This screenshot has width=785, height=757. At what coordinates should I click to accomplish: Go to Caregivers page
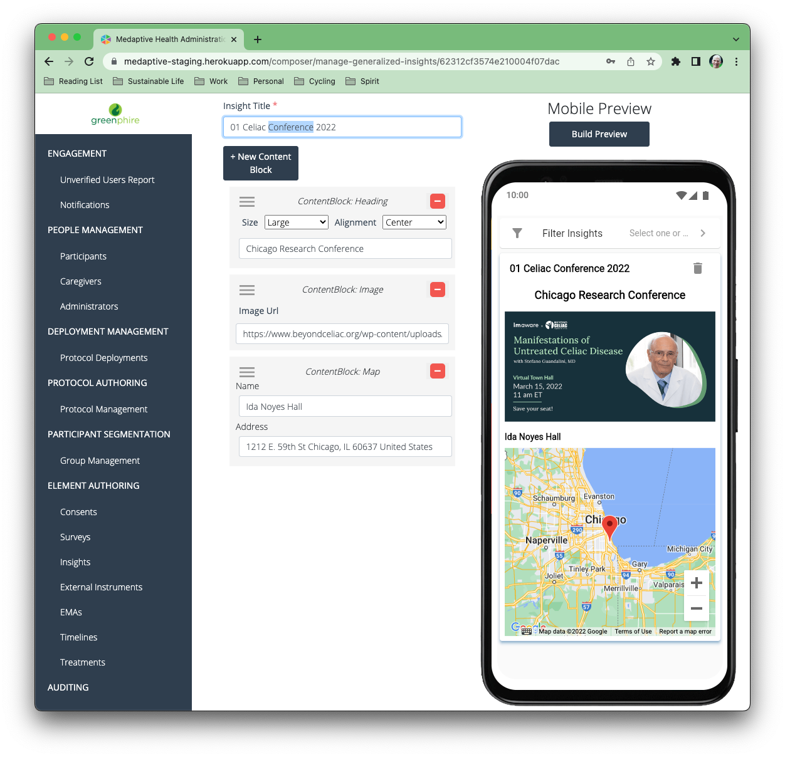pos(81,281)
